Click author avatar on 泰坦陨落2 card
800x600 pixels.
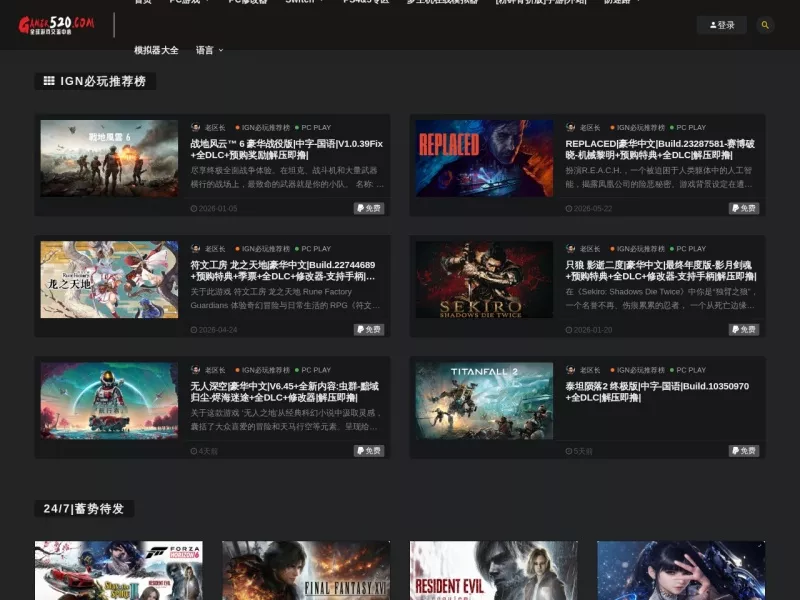(570, 369)
